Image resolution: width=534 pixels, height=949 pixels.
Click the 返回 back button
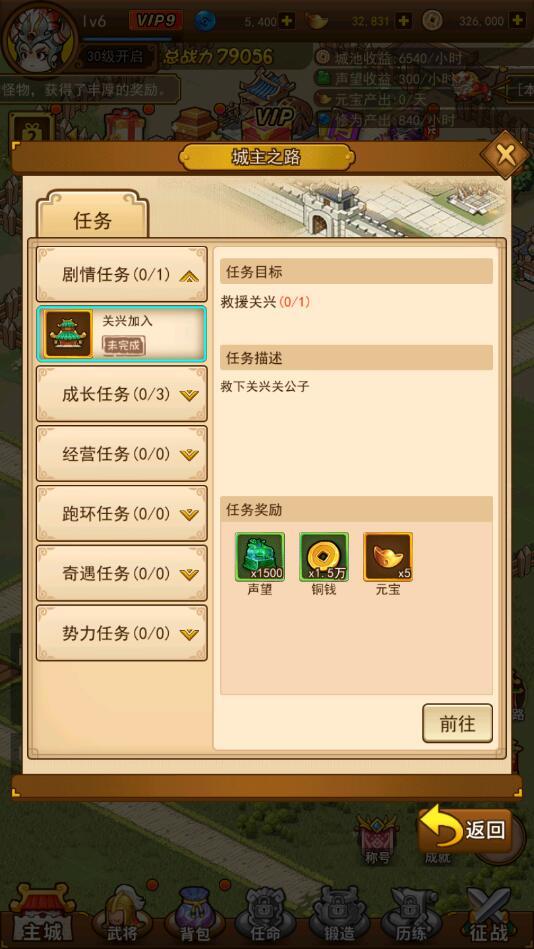click(465, 829)
